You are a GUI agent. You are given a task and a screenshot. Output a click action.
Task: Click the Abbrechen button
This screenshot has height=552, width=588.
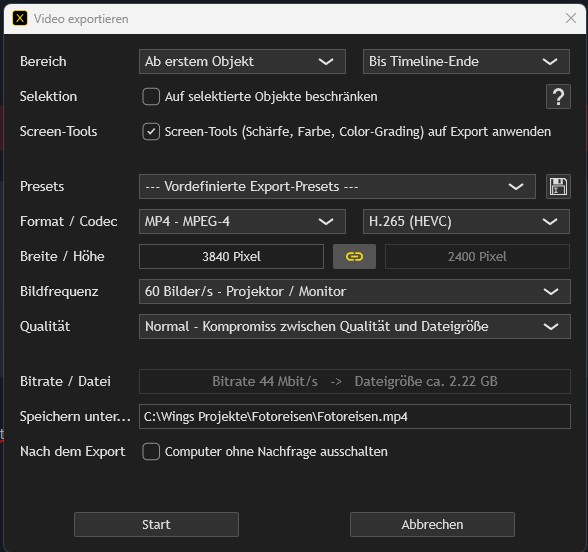click(432, 525)
